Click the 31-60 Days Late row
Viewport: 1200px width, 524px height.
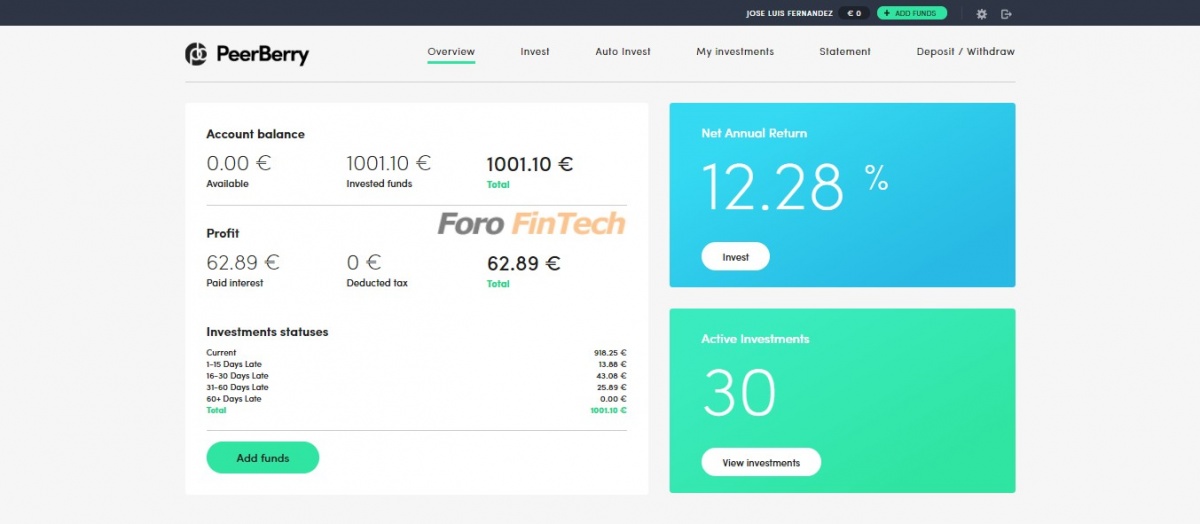(416, 387)
